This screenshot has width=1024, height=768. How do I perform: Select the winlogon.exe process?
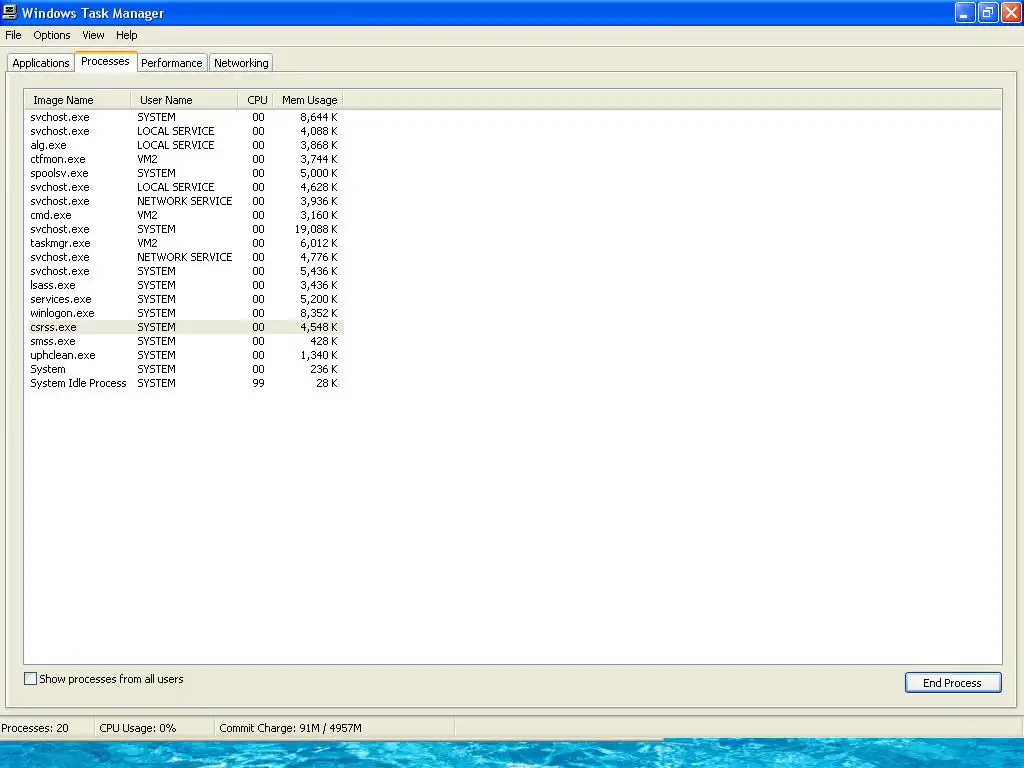point(184,313)
